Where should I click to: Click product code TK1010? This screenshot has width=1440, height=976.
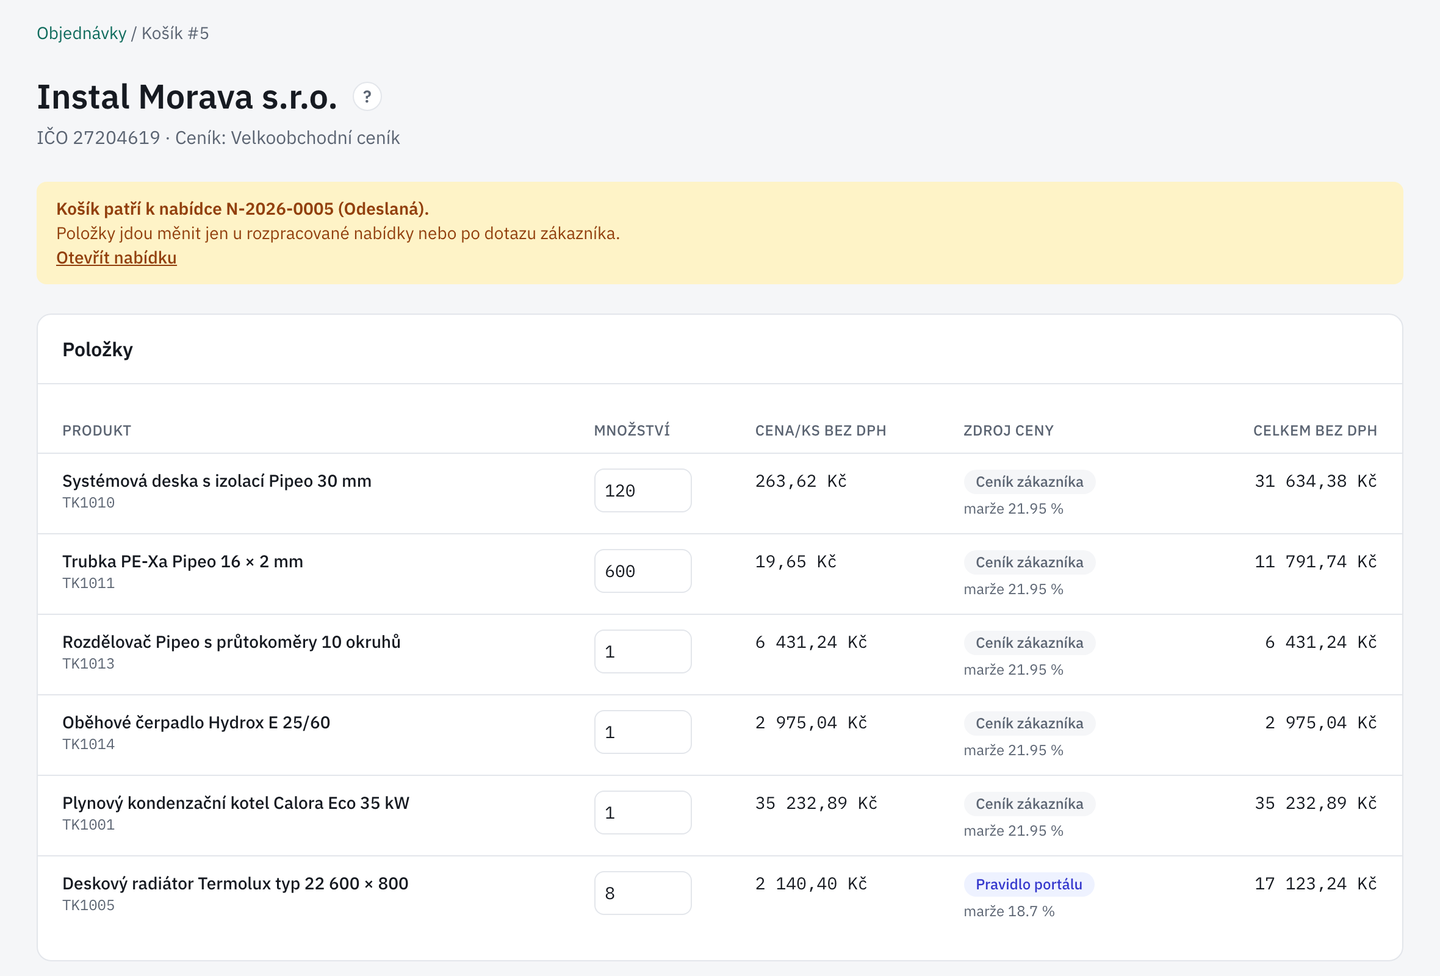[89, 503]
